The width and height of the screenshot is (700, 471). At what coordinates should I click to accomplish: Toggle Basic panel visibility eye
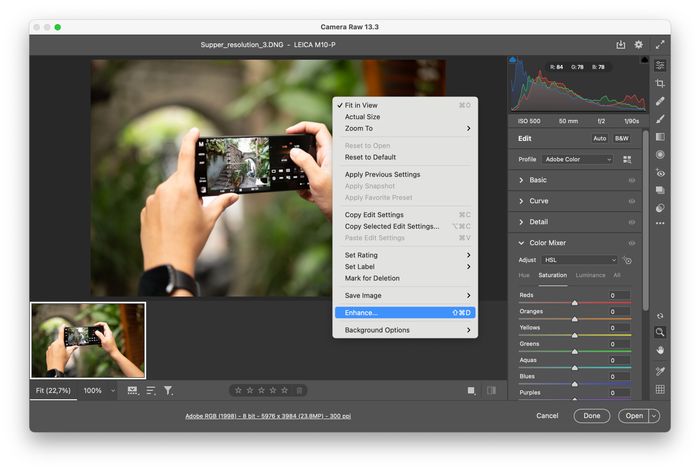click(x=632, y=180)
